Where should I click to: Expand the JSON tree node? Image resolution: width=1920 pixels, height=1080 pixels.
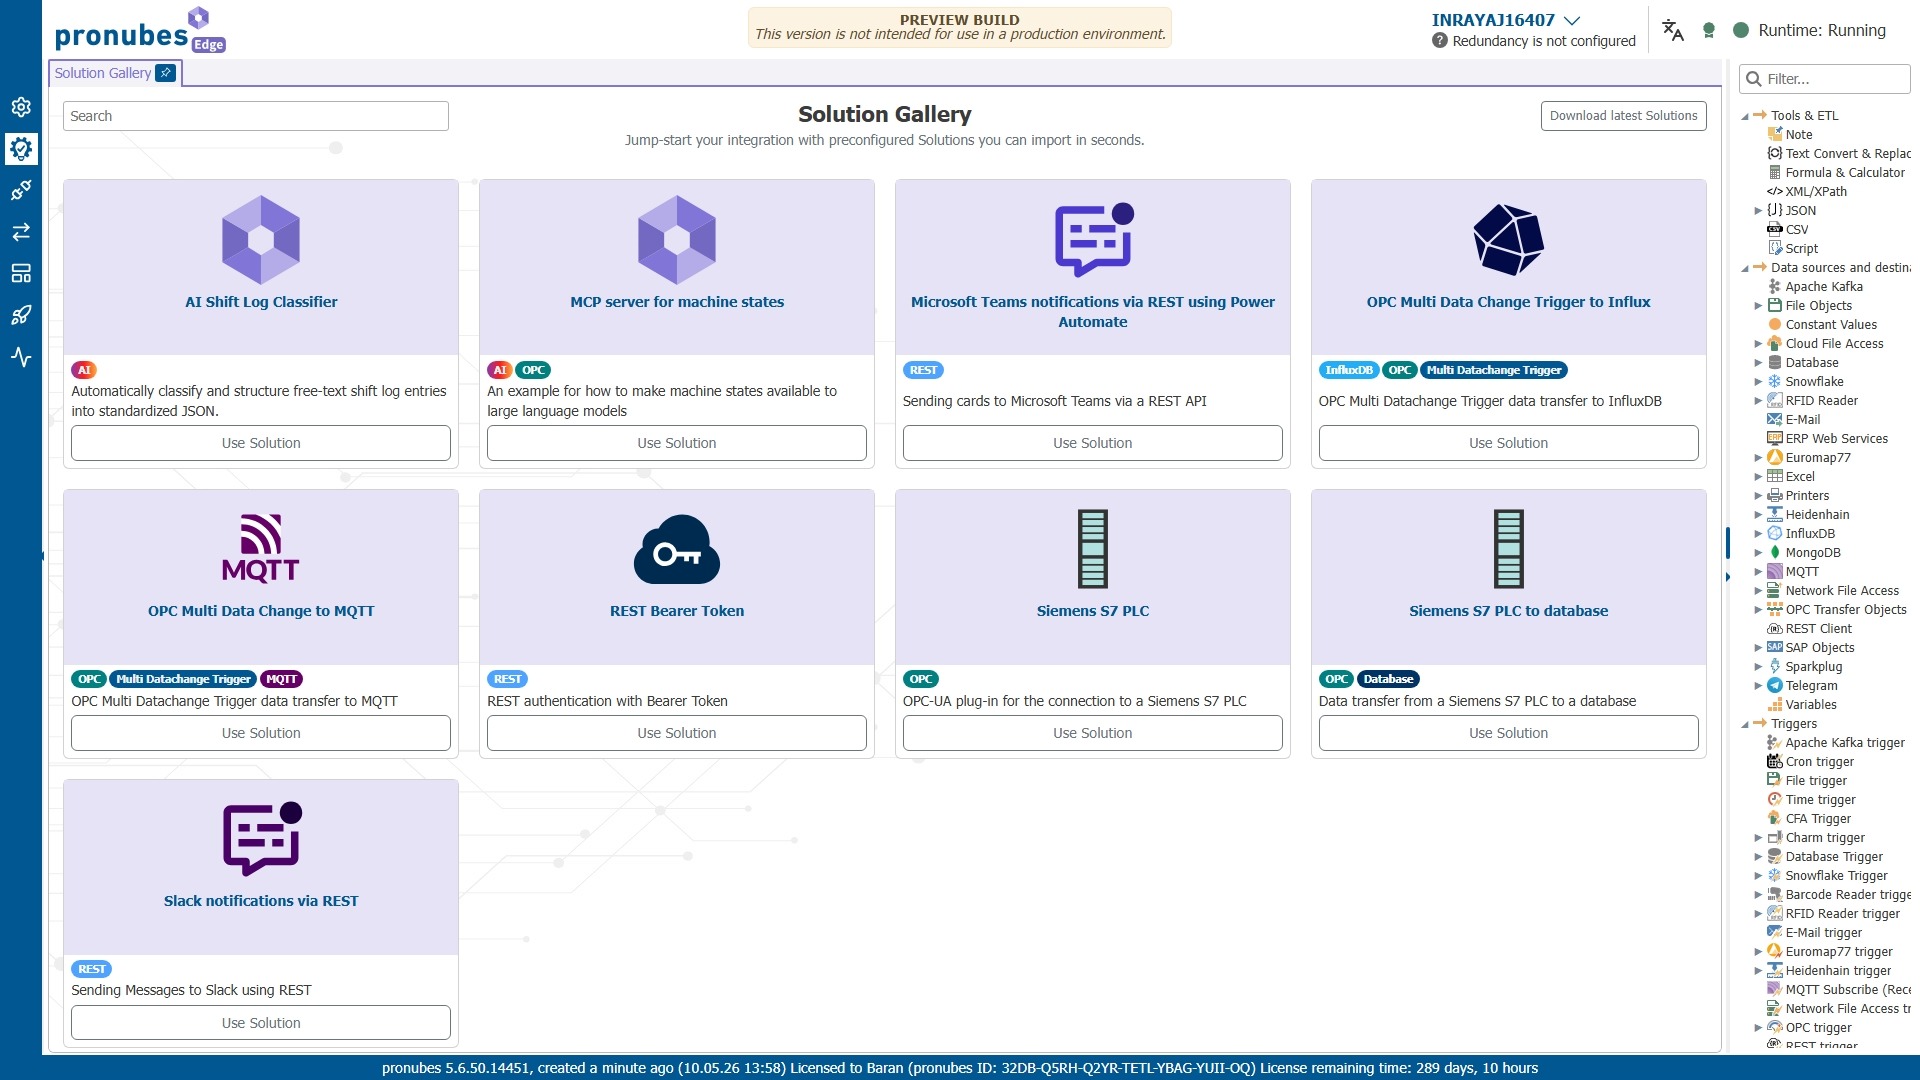point(1758,211)
